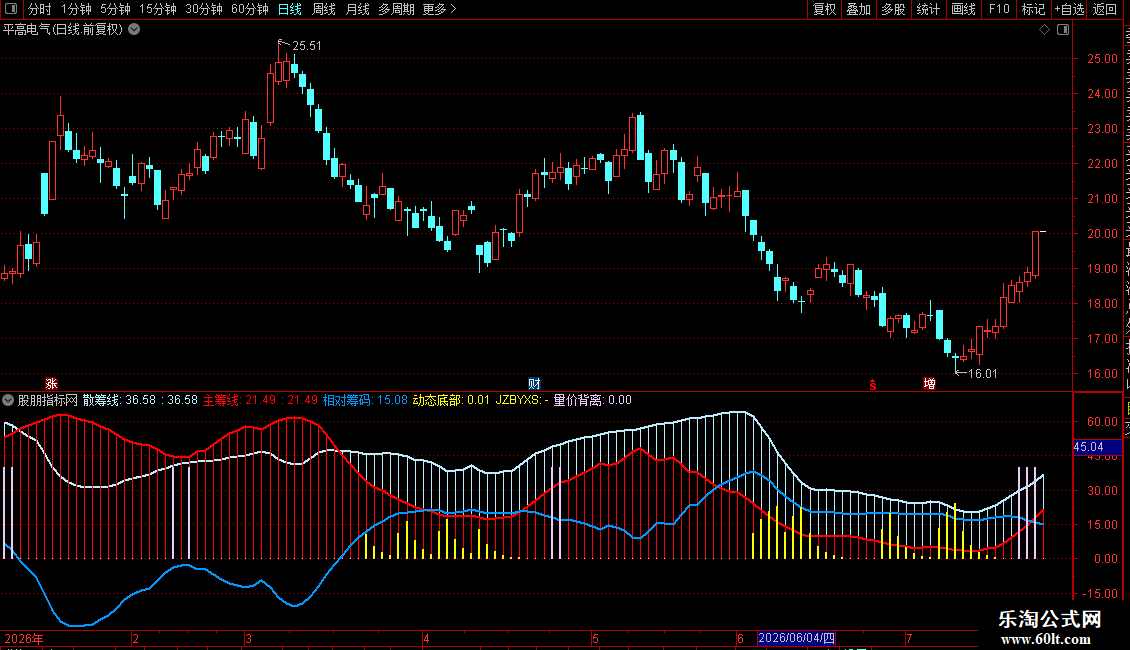Switch to 分时 intraday view
Screen dimensions: 1130x650
tap(40, 9)
